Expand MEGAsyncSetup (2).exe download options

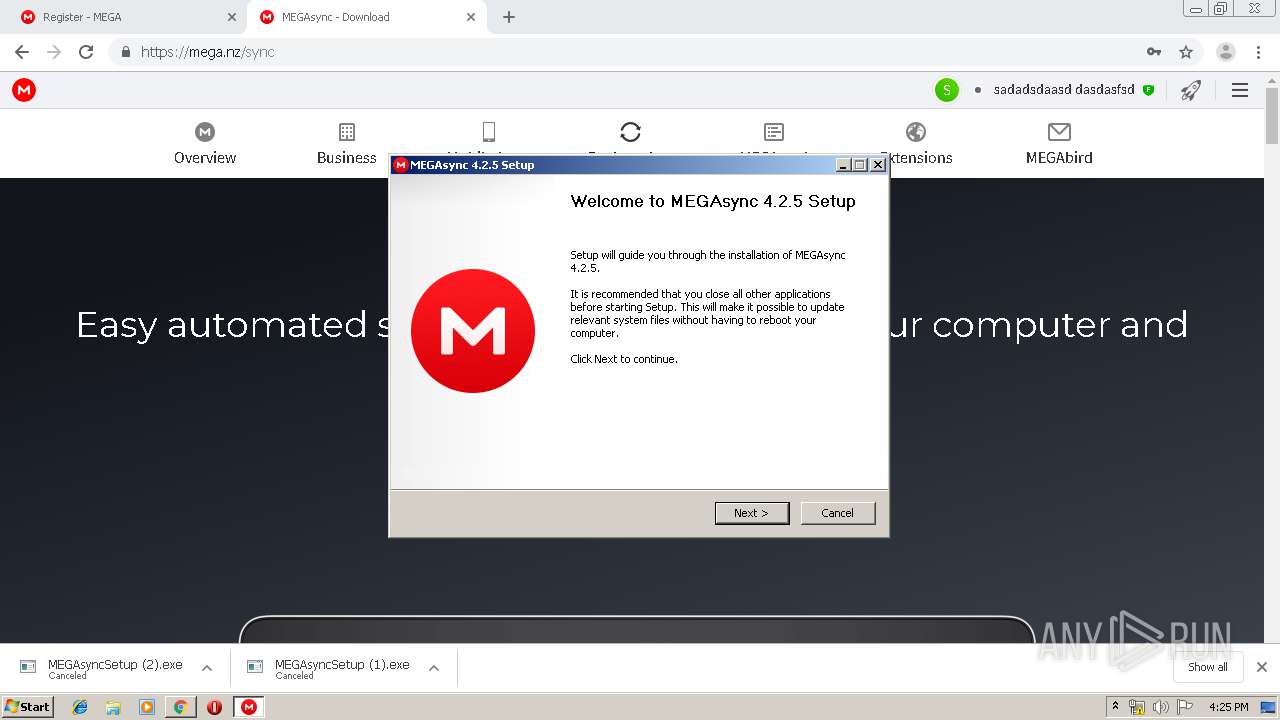(x=207, y=668)
